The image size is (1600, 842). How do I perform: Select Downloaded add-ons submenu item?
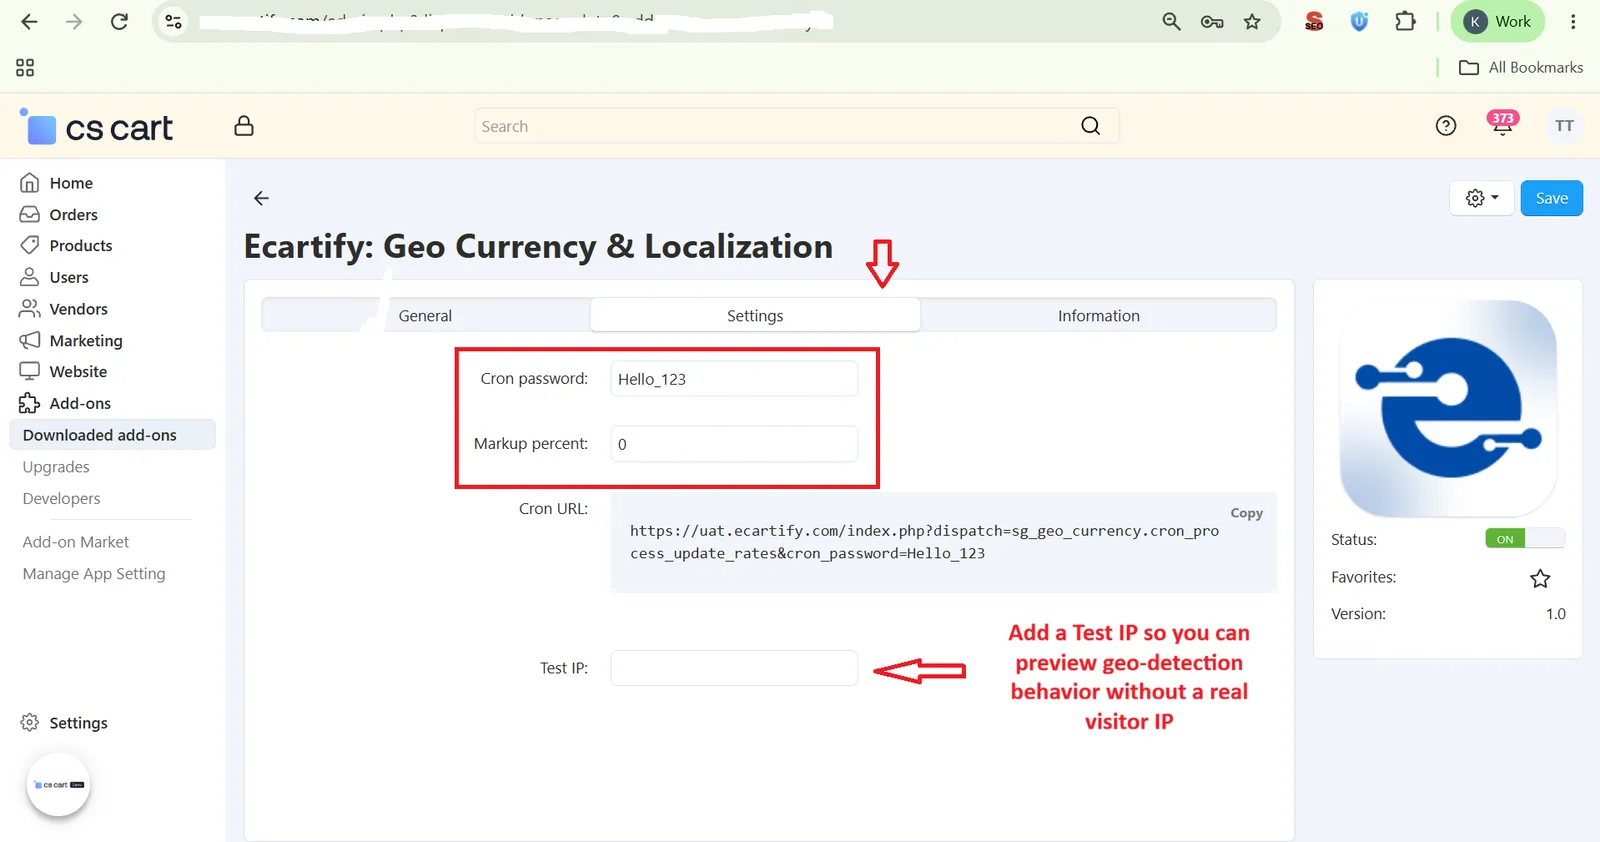[x=112, y=435]
